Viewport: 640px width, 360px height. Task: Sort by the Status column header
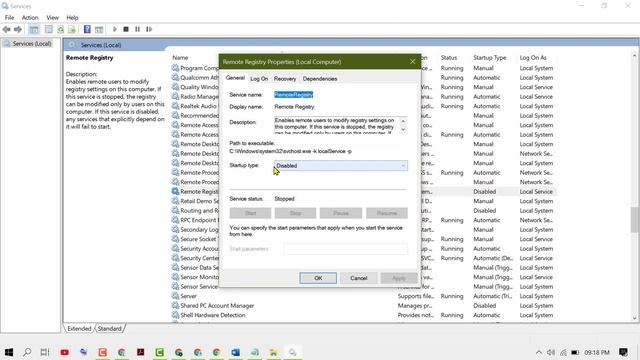pyautogui.click(x=449, y=58)
